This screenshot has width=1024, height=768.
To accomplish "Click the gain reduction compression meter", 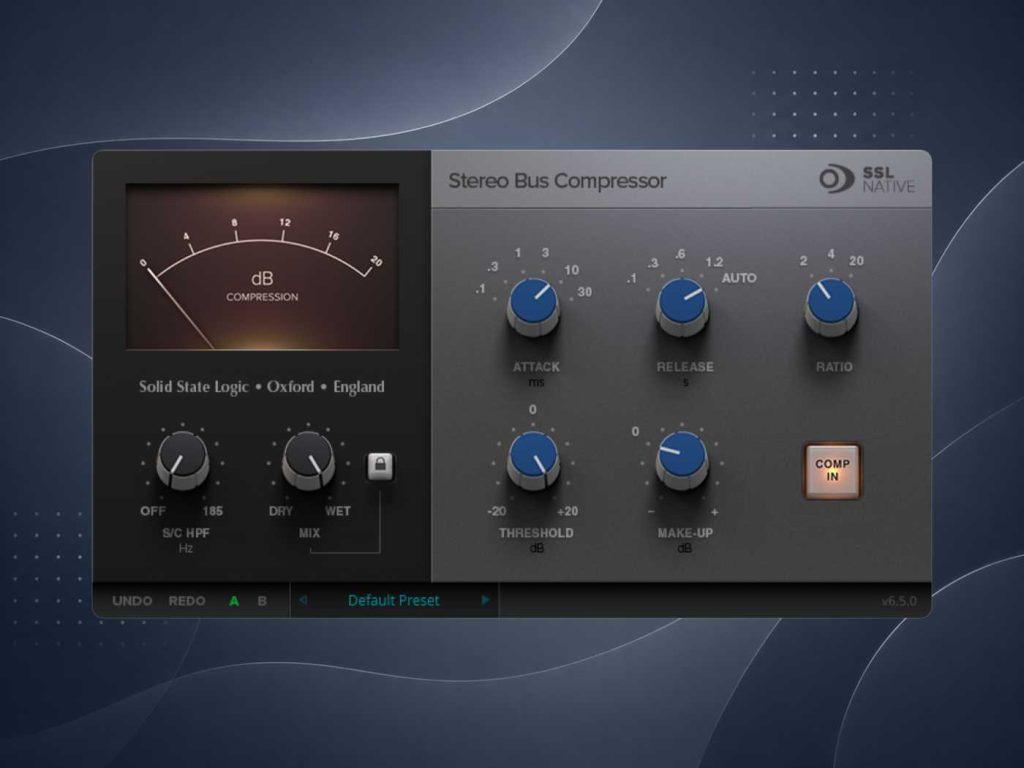I will pos(263,266).
